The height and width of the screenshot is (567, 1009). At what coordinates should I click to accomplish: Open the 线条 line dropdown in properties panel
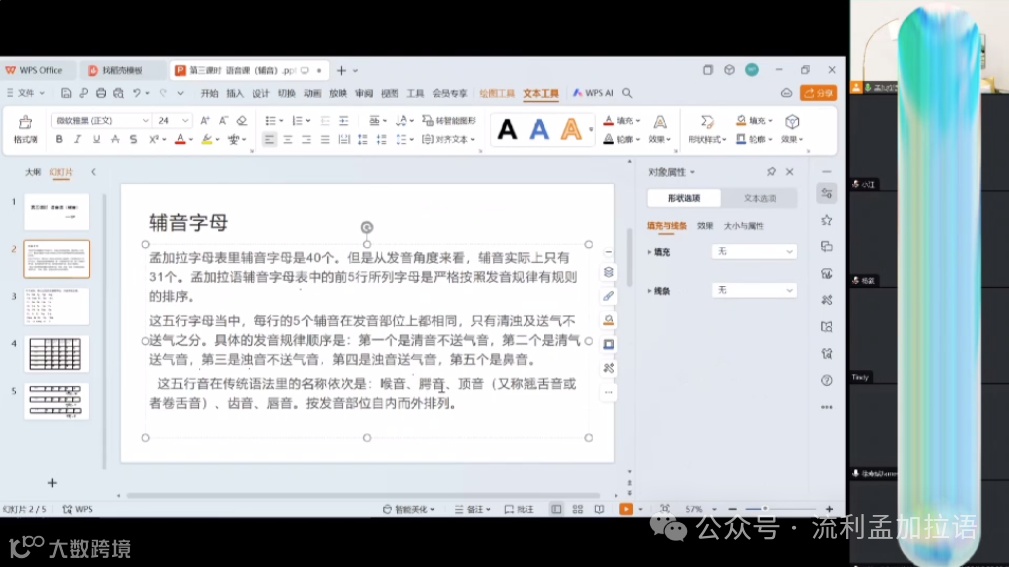pyautogui.click(x=754, y=290)
